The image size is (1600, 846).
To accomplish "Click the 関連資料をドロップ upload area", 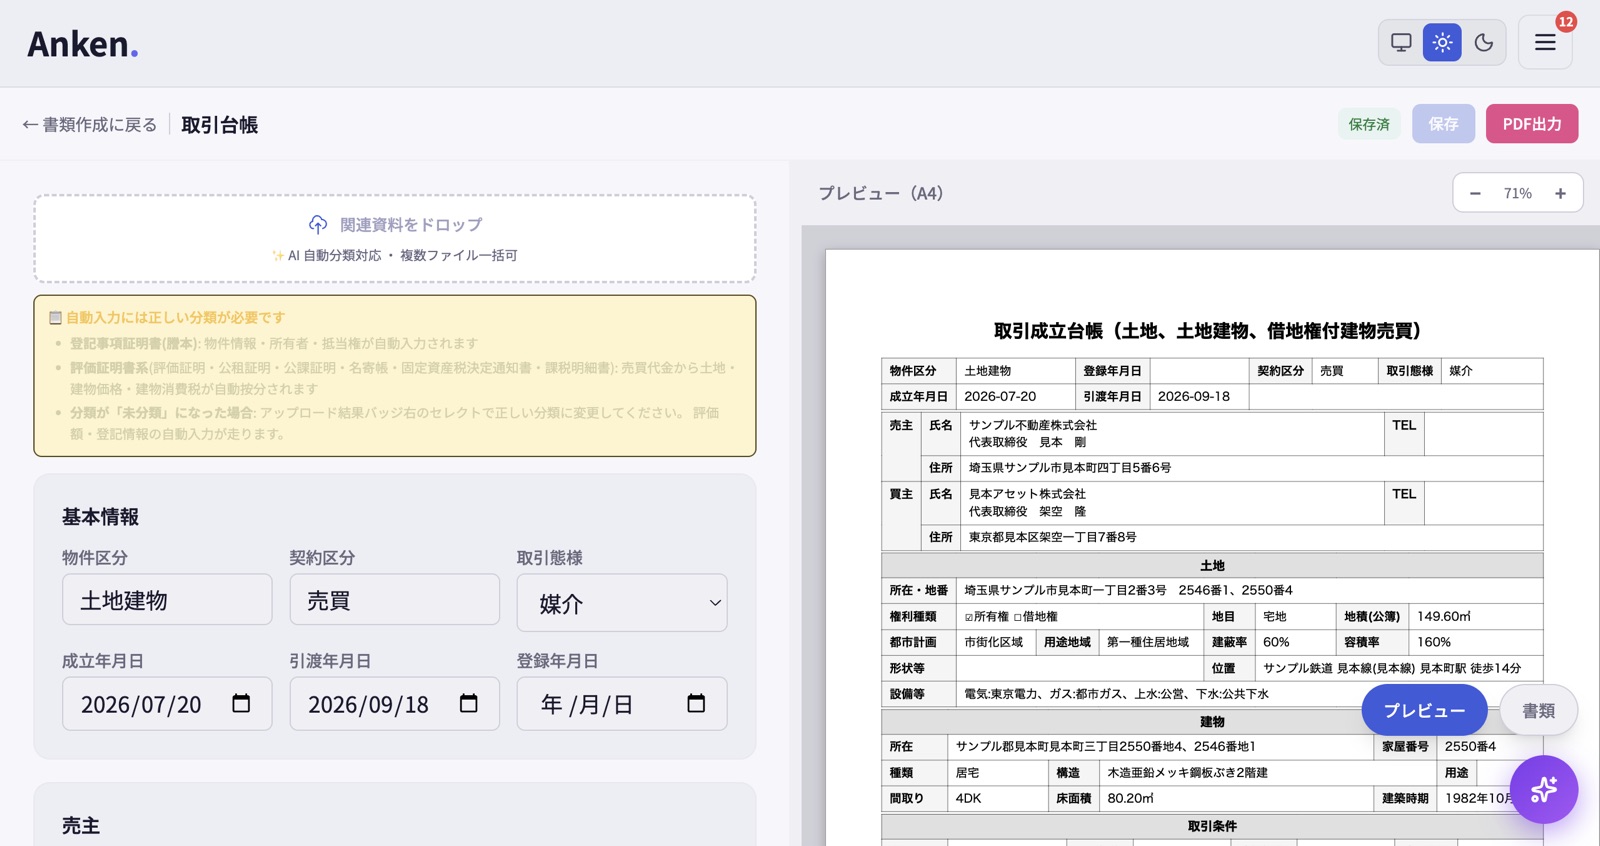I will tap(395, 239).
